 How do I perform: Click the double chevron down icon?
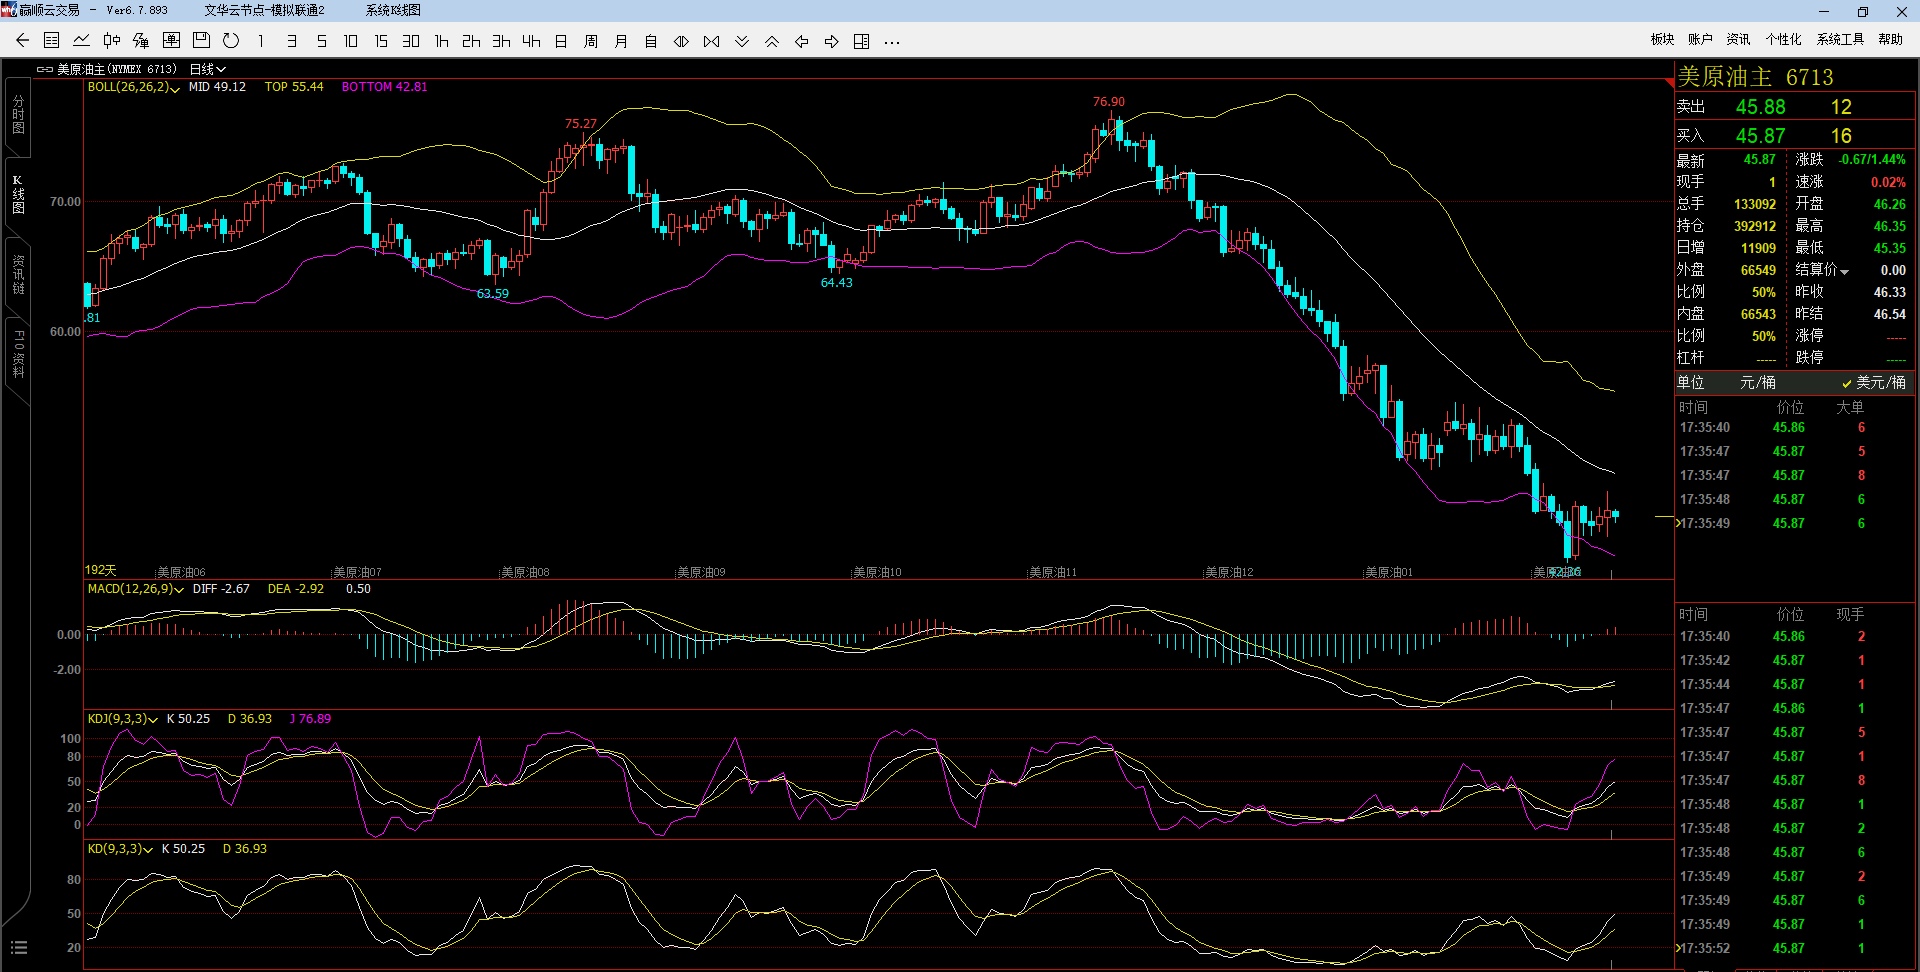[x=742, y=41]
